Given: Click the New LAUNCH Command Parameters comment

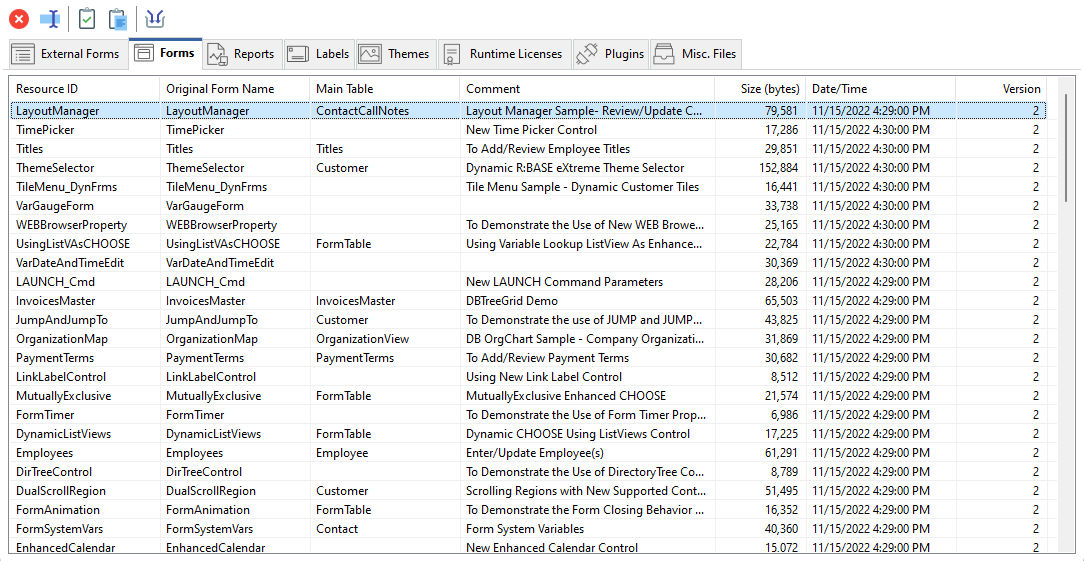Looking at the screenshot, I should tap(565, 282).
